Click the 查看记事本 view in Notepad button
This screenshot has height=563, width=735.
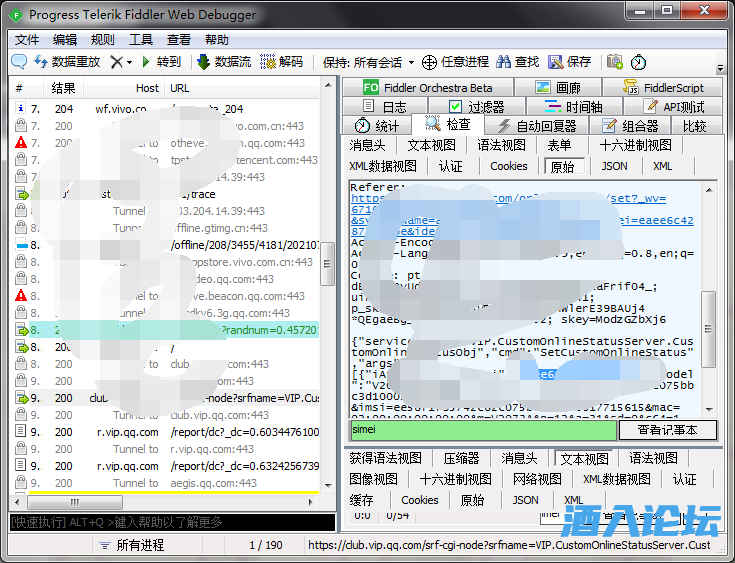click(668, 430)
